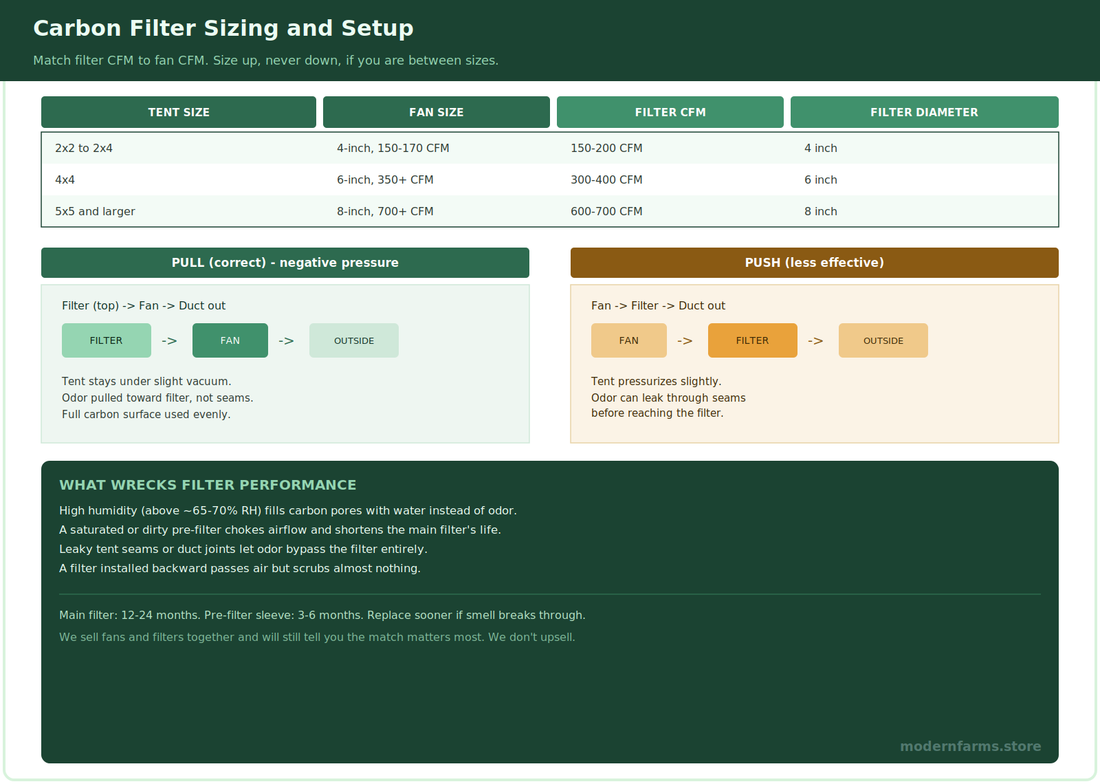Viewport: 1100px width, 784px height.
Task: Click the green OUTSIDE box in PULL diagram
Action: 354,340
